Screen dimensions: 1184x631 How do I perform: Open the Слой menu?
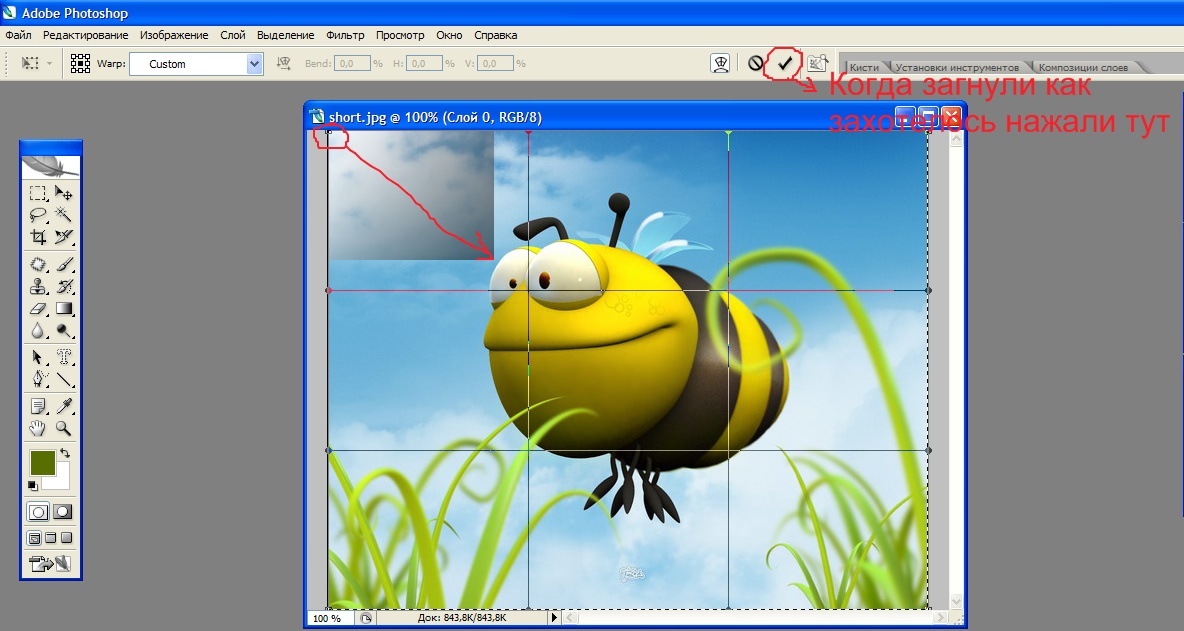[233, 35]
